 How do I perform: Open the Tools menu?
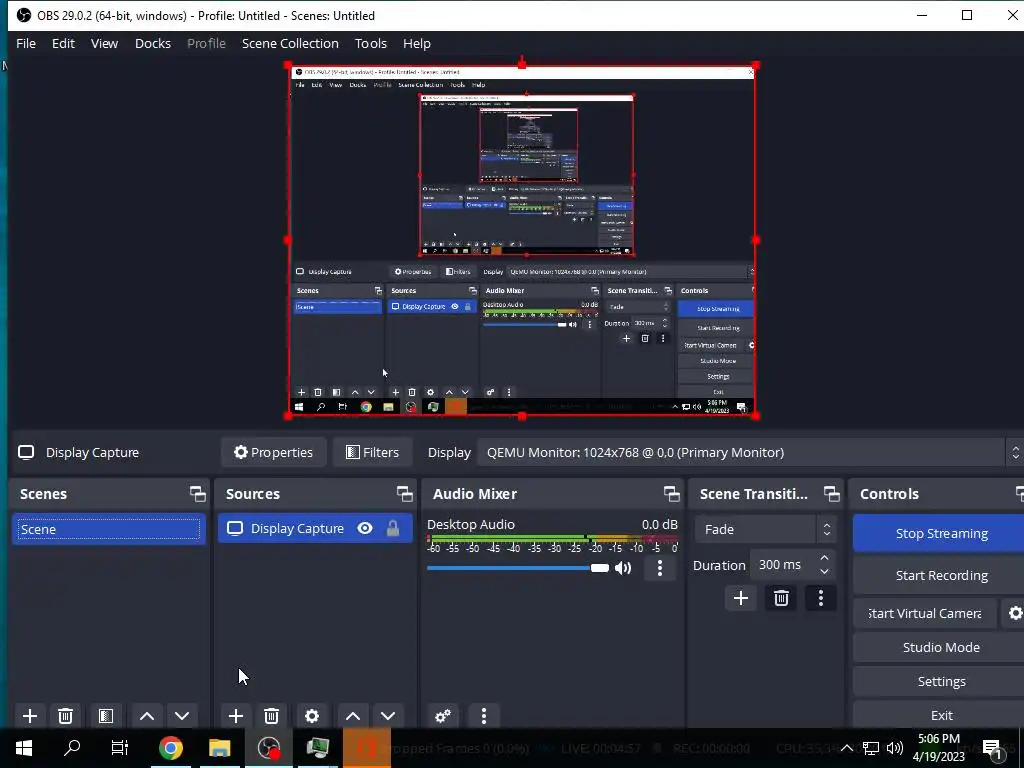(x=371, y=43)
